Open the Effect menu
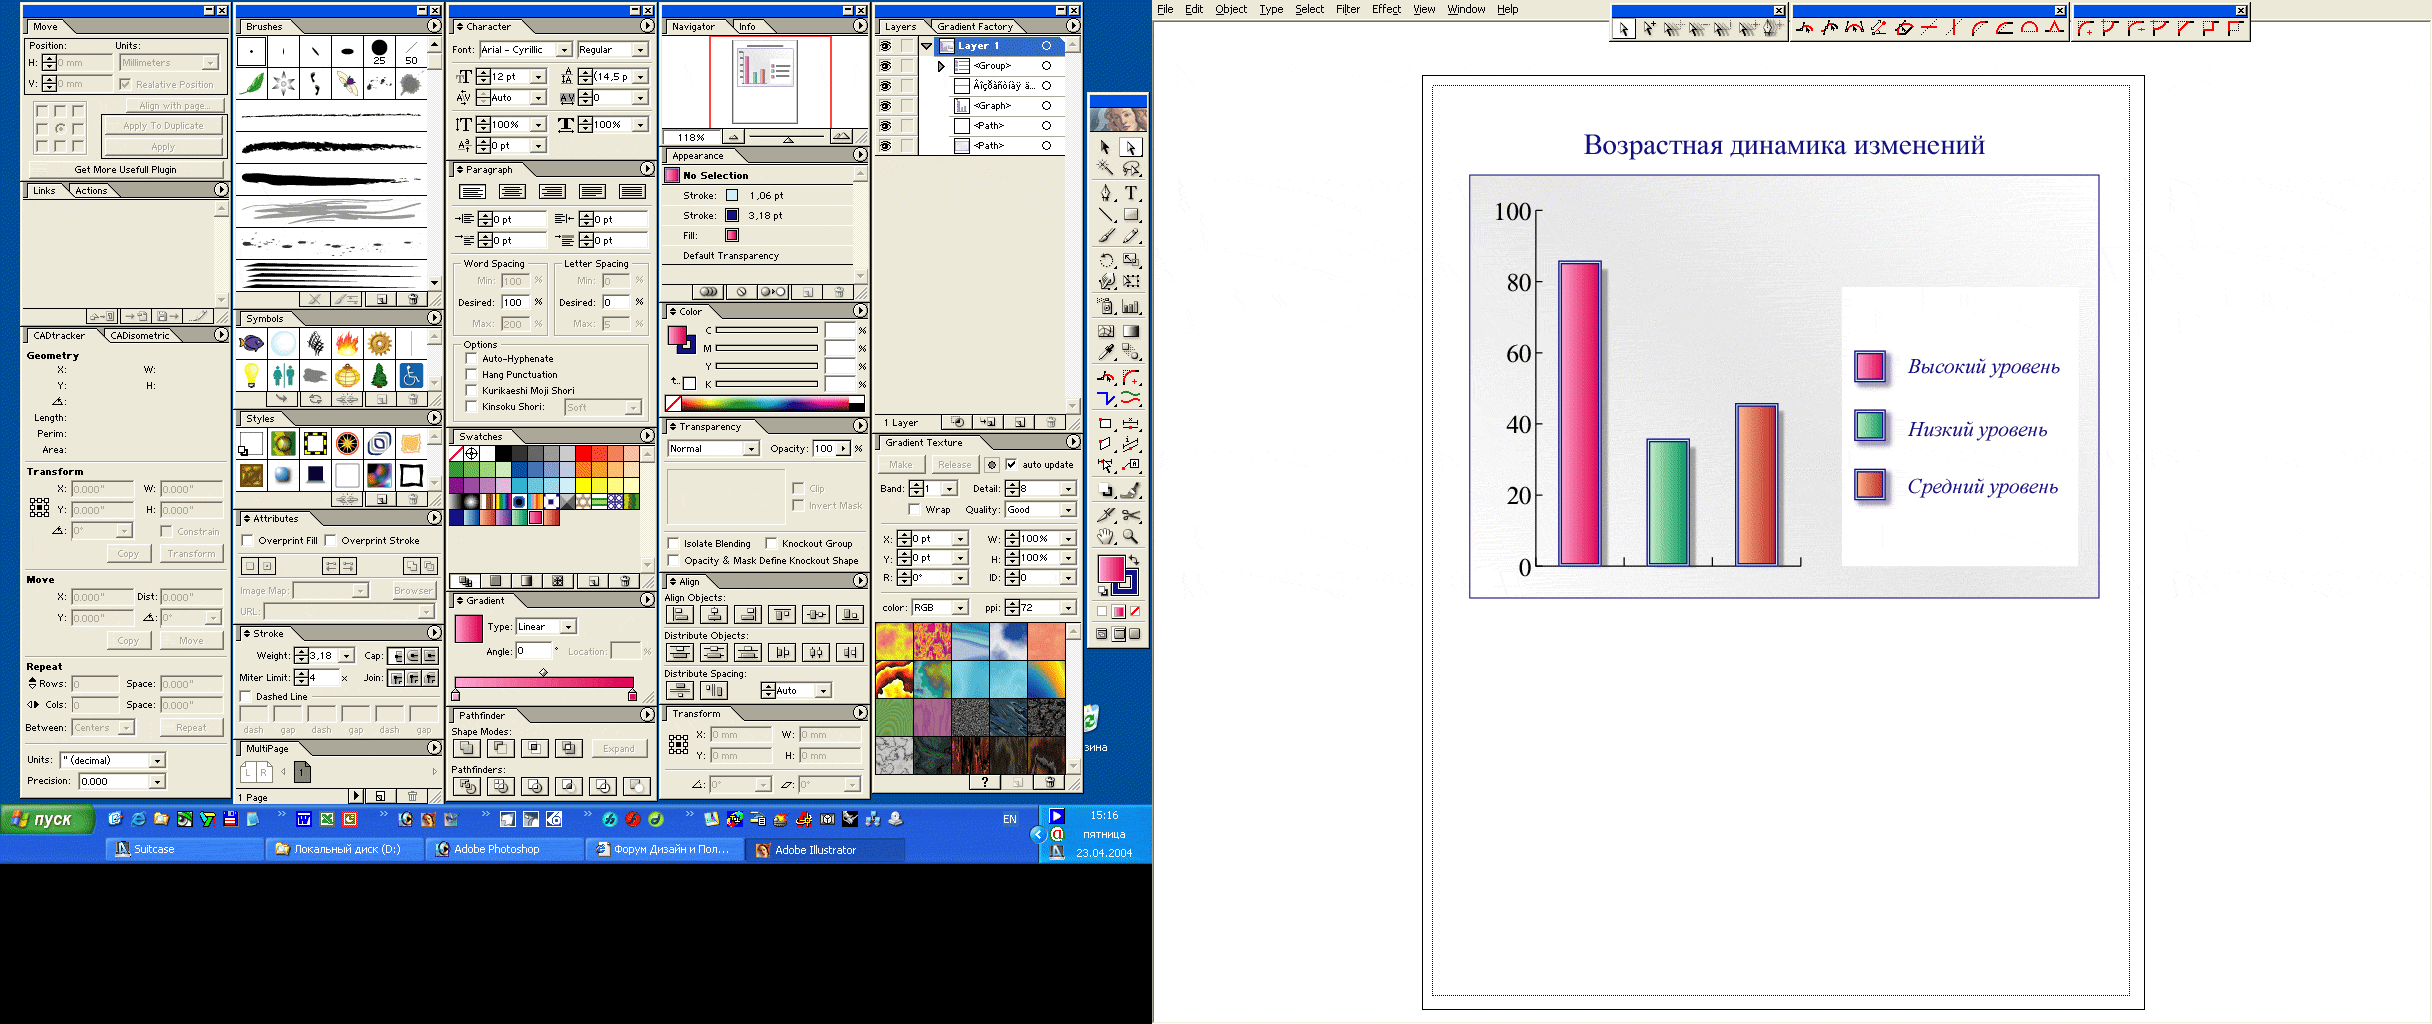The width and height of the screenshot is (2432, 1024). (1386, 9)
